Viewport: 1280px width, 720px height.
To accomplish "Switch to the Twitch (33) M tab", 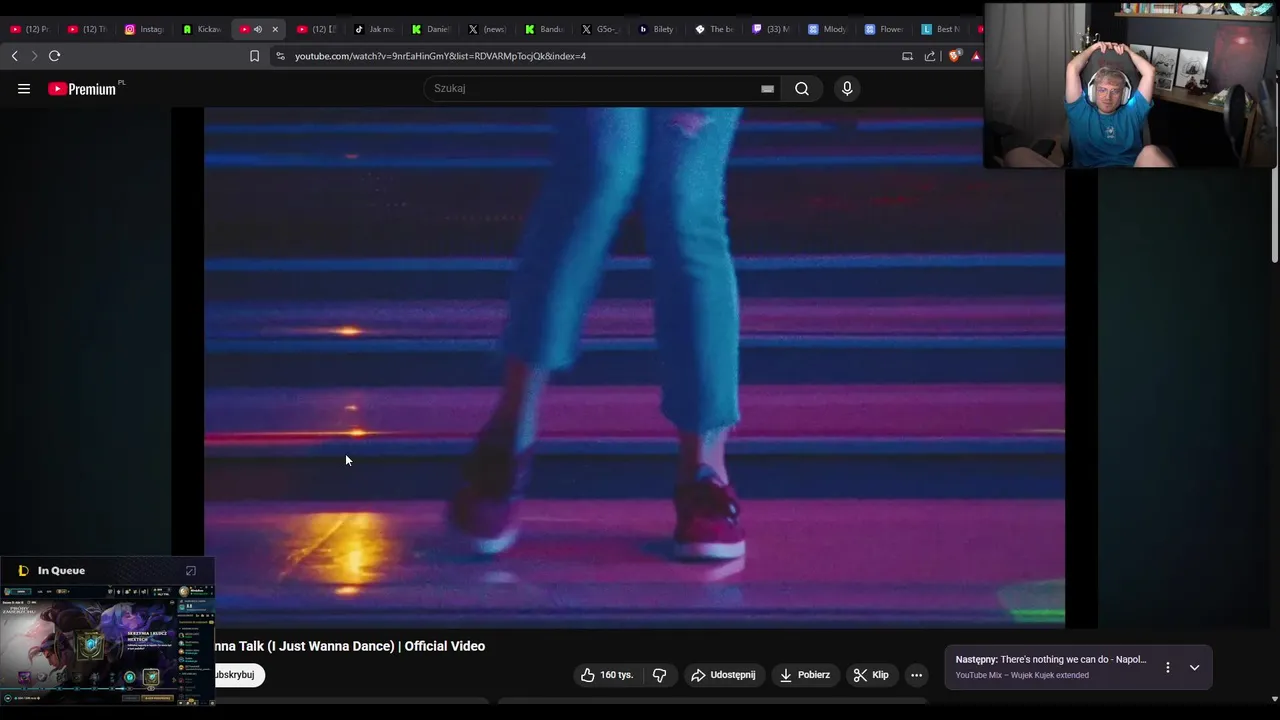I will [773, 29].
